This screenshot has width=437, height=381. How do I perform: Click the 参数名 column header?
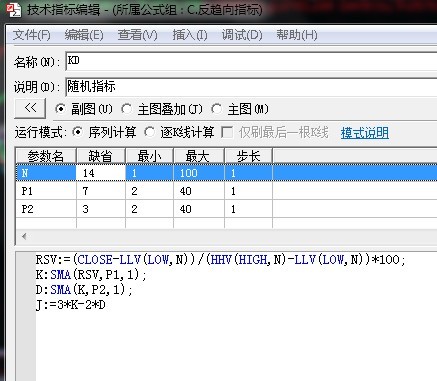(x=46, y=156)
